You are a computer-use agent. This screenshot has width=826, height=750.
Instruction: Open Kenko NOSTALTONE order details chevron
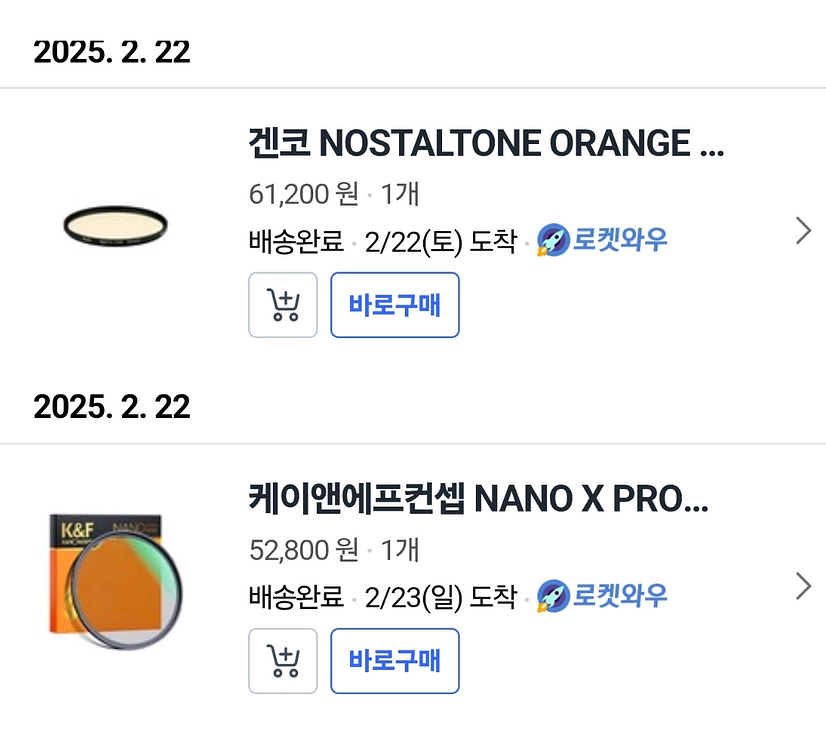pyautogui.click(x=802, y=231)
